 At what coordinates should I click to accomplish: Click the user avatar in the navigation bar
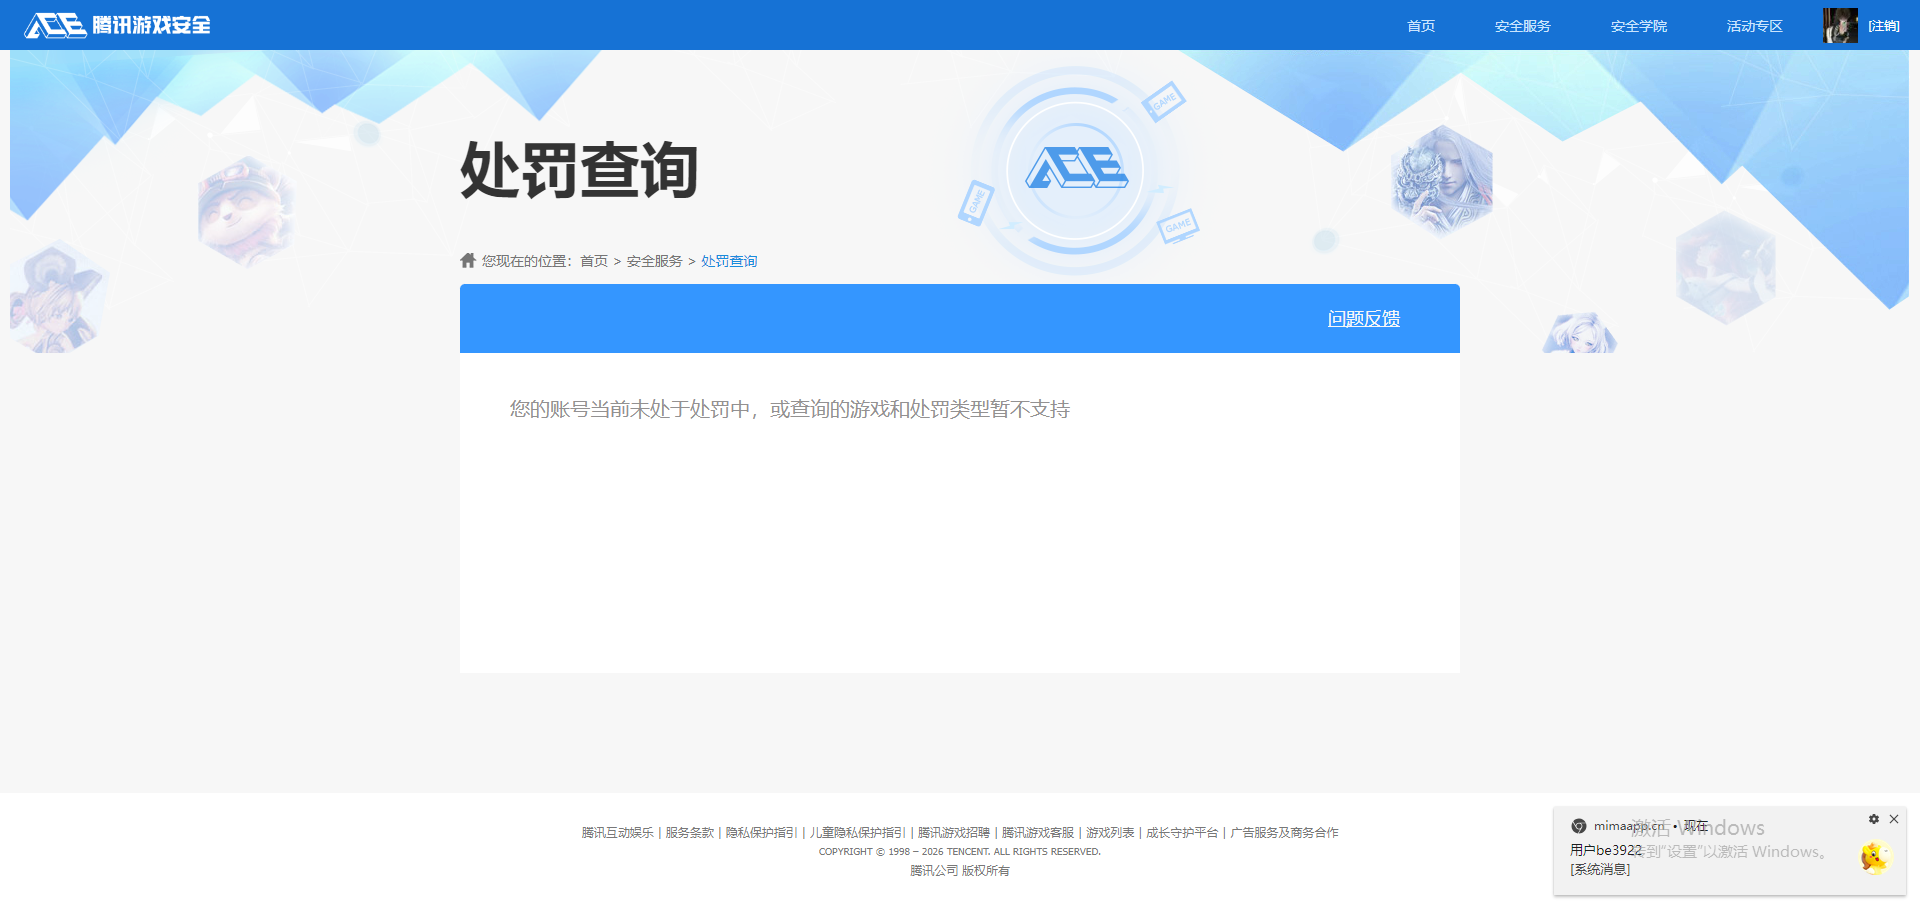(x=1840, y=25)
